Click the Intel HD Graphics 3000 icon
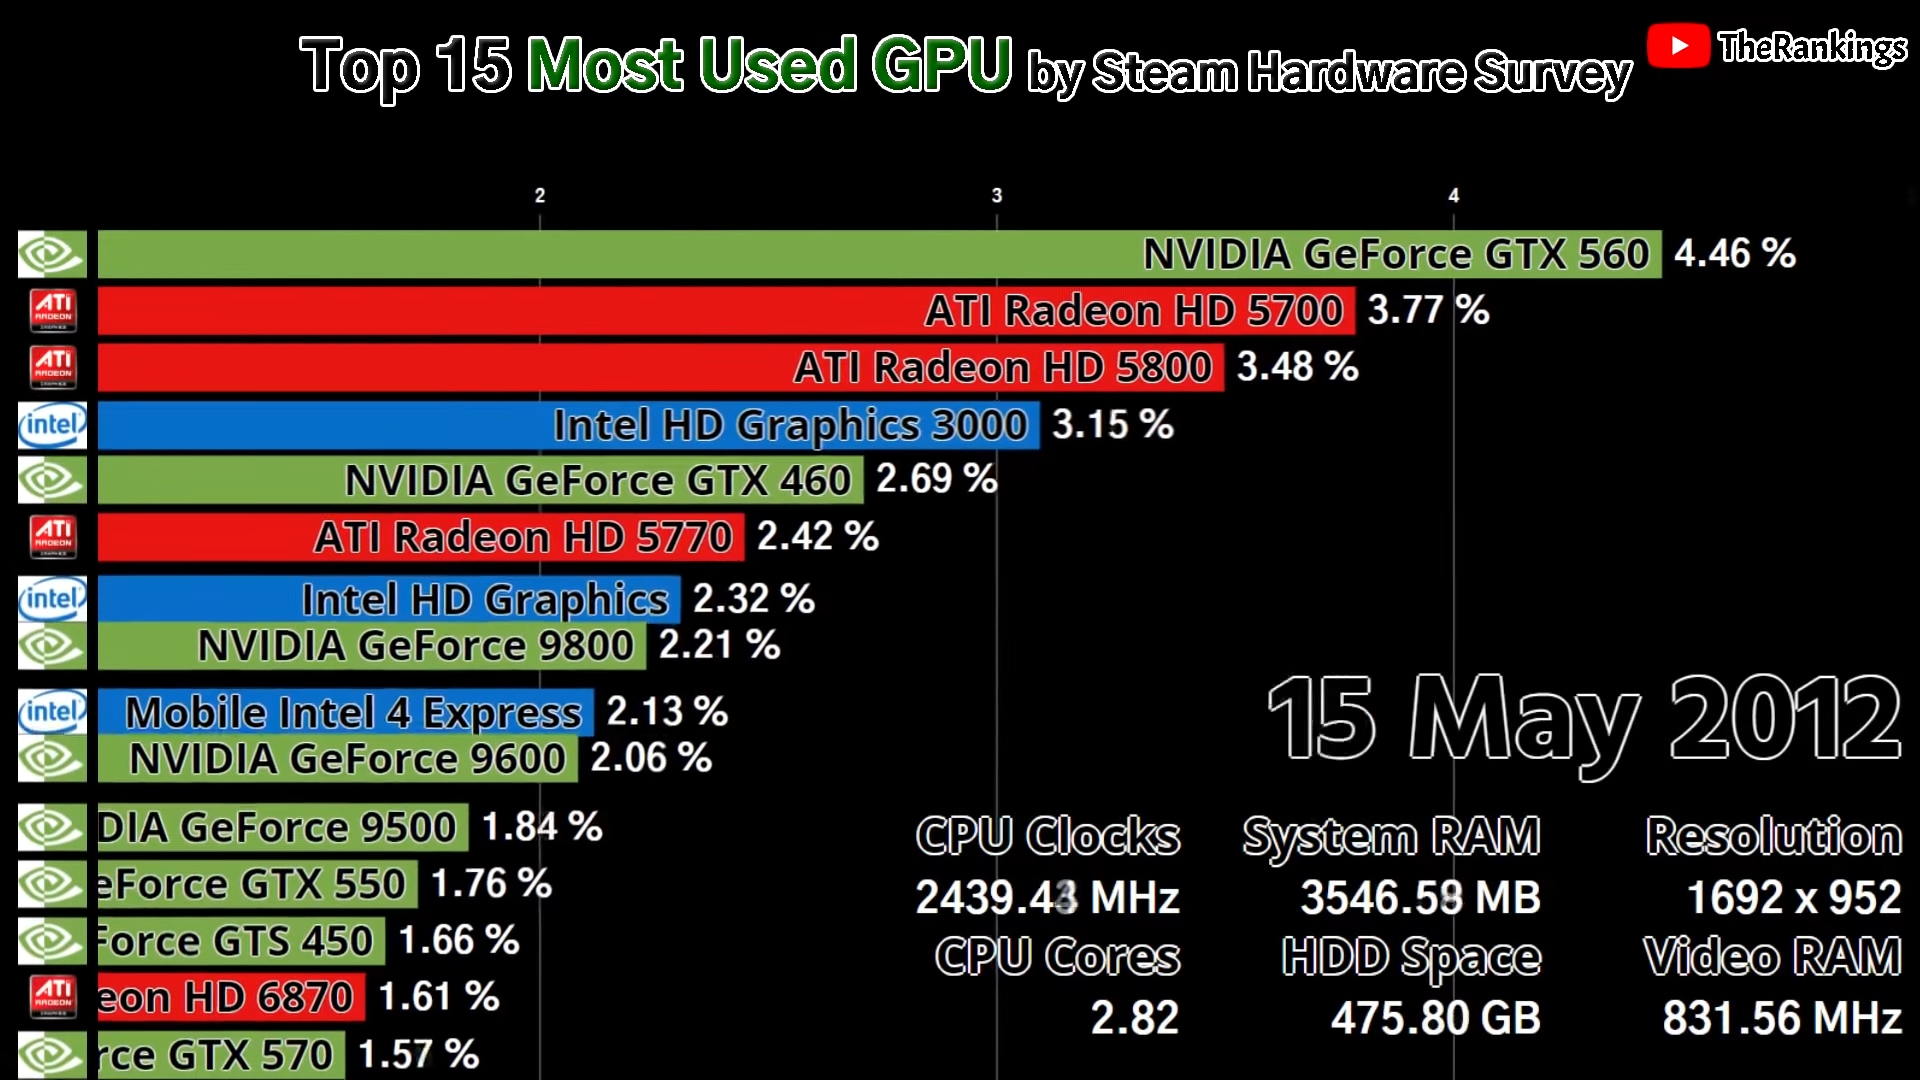Screen dimensions: 1920x1080 pos(51,425)
